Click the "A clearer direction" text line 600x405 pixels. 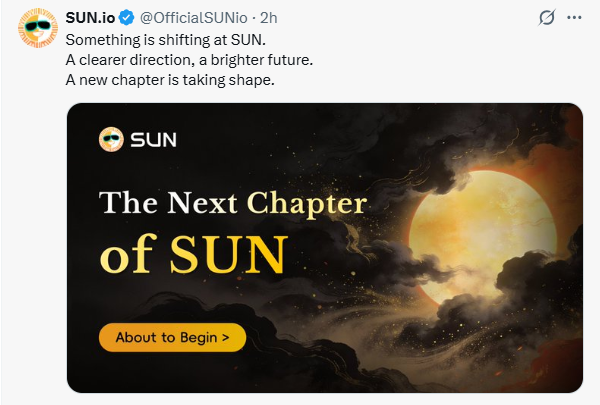point(189,60)
